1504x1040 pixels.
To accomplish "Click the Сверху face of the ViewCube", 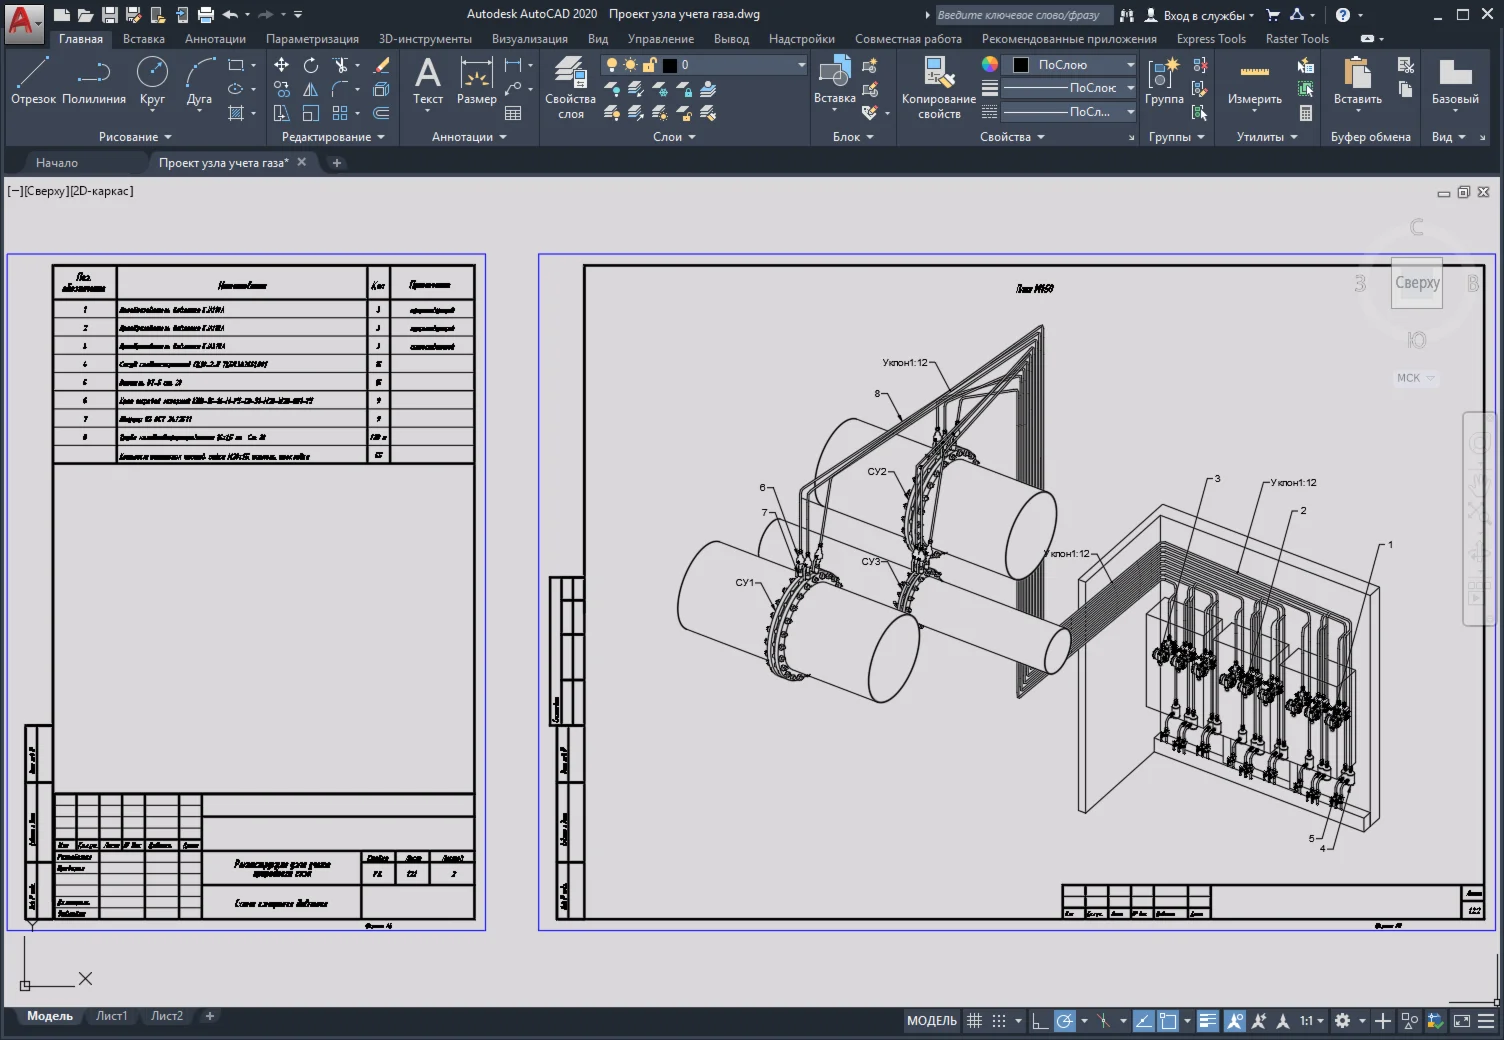I will [x=1417, y=283].
